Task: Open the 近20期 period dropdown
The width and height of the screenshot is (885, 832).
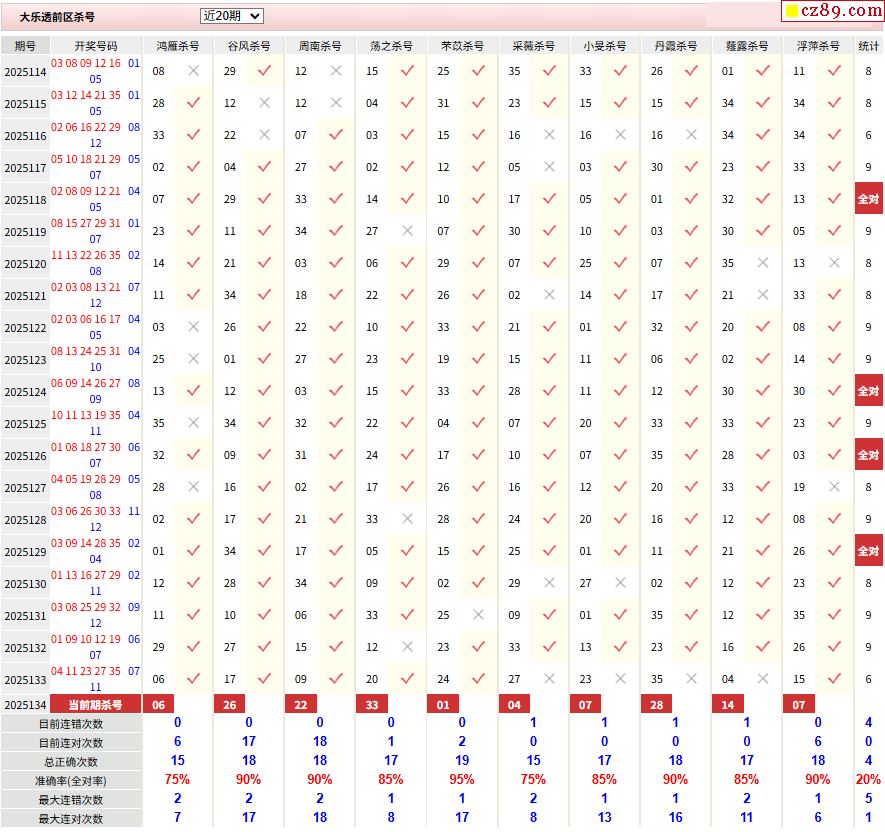Action: pyautogui.click(x=231, y=16)
